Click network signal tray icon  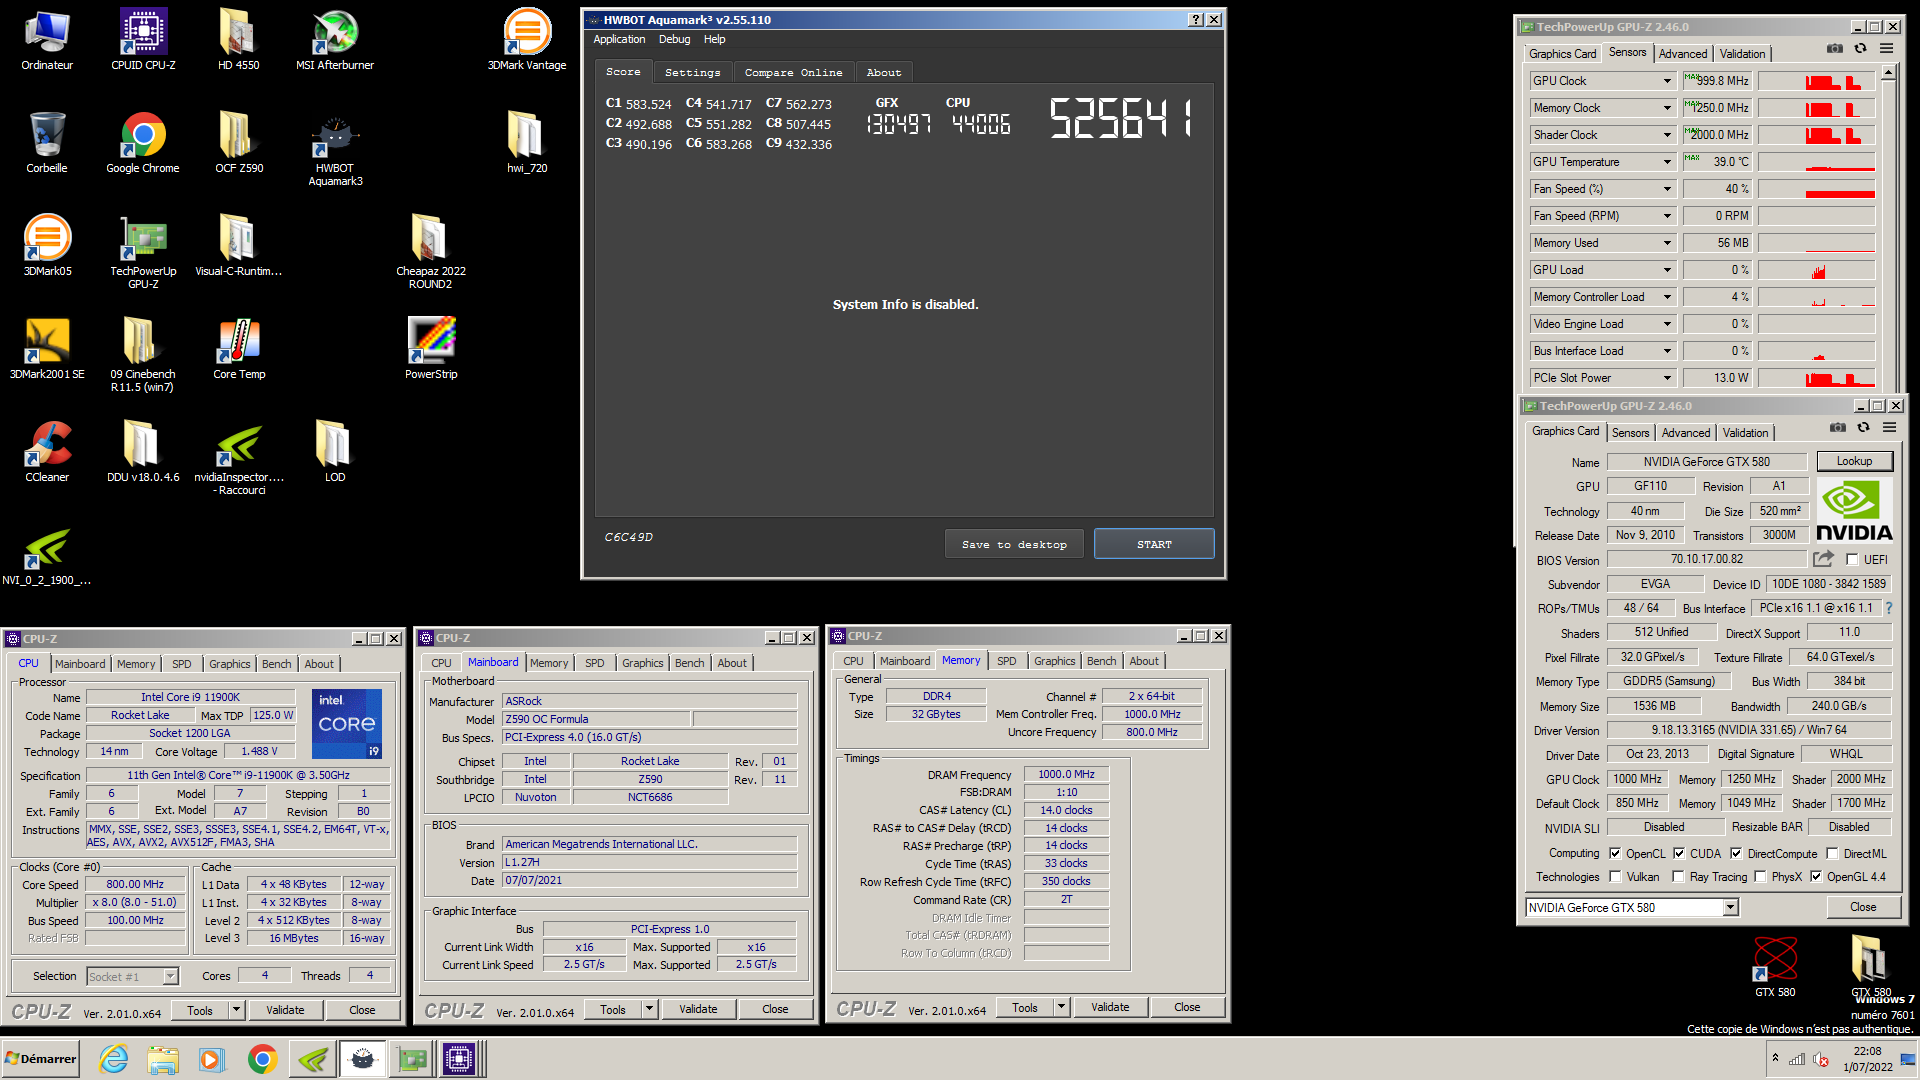[1797, 1059]
